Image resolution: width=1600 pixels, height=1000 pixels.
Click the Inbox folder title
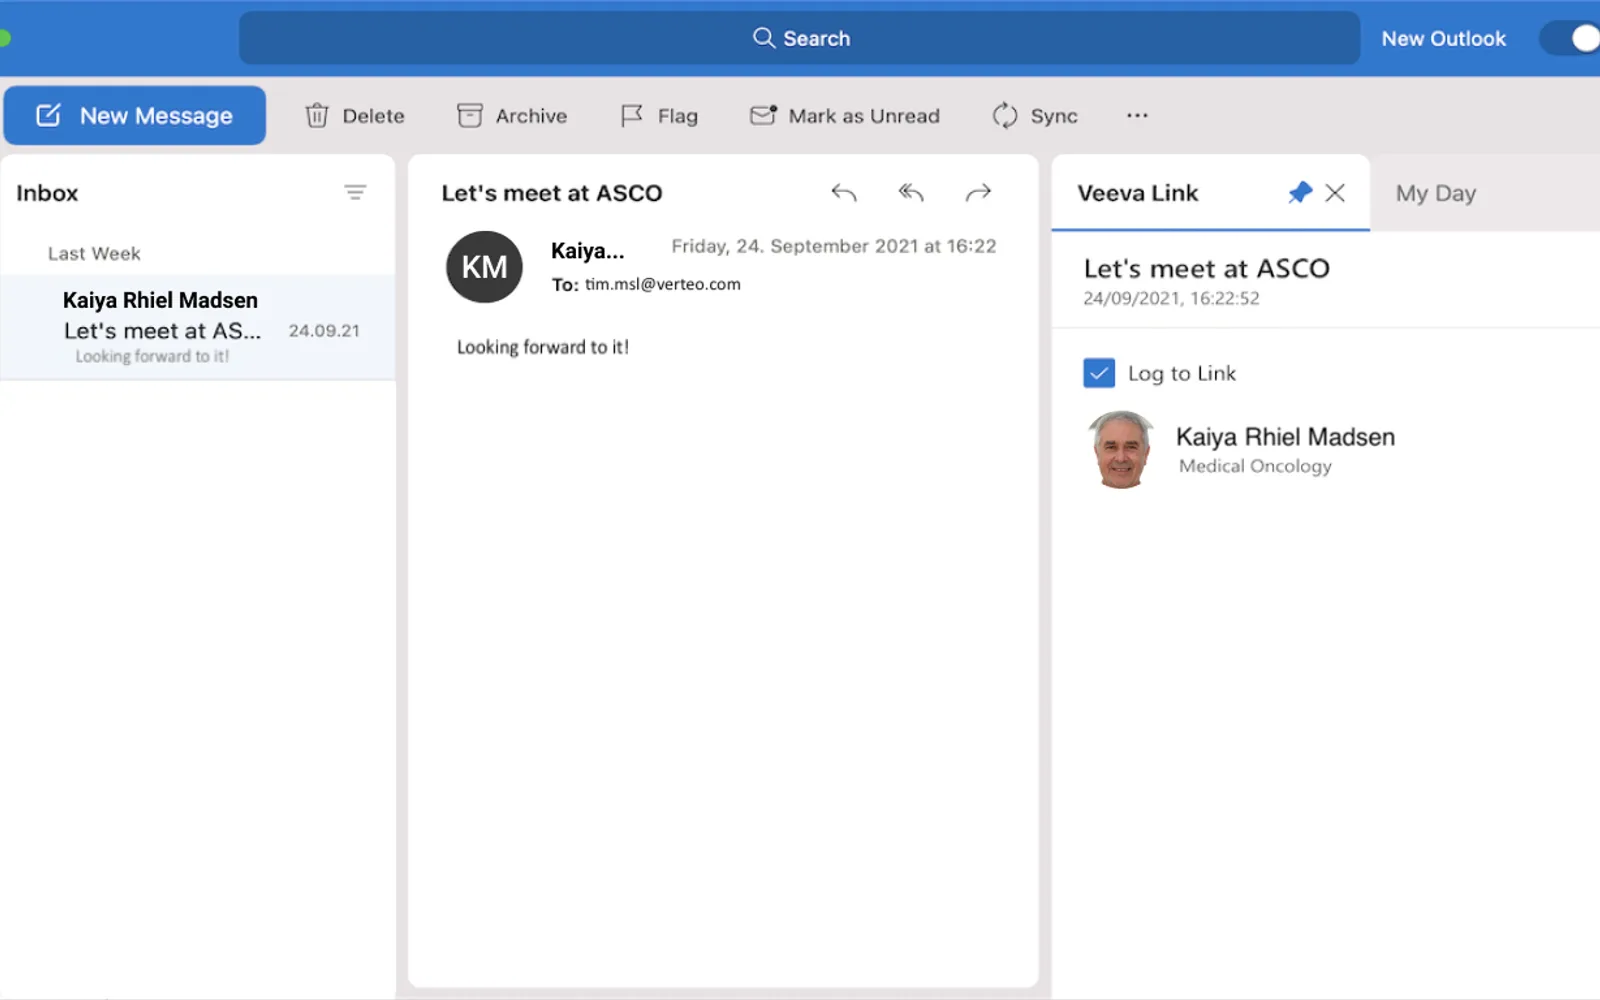coord(47,193)
